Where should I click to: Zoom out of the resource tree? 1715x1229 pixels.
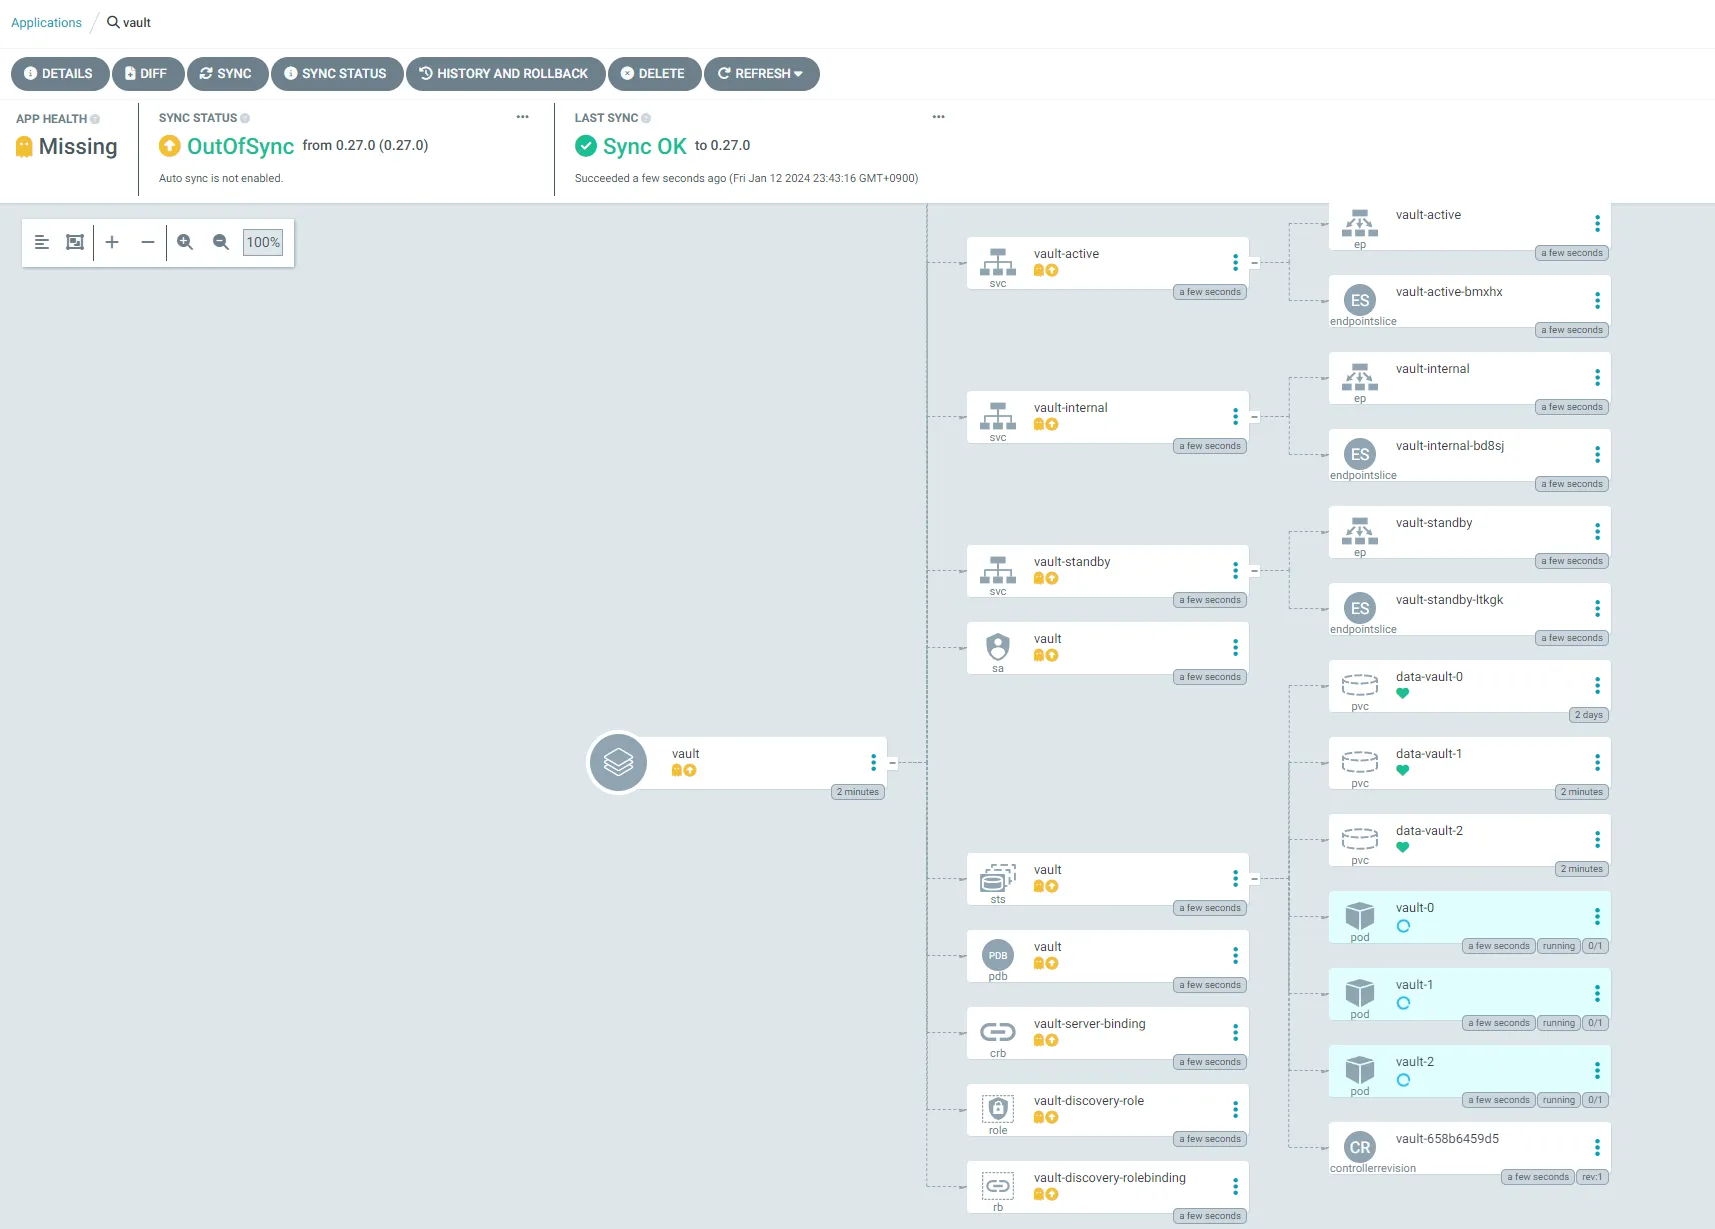[221, 242]
